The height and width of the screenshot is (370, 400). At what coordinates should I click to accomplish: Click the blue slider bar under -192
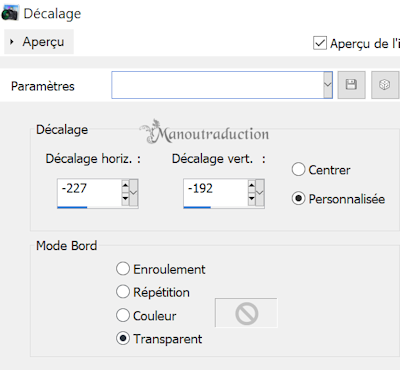197,207
